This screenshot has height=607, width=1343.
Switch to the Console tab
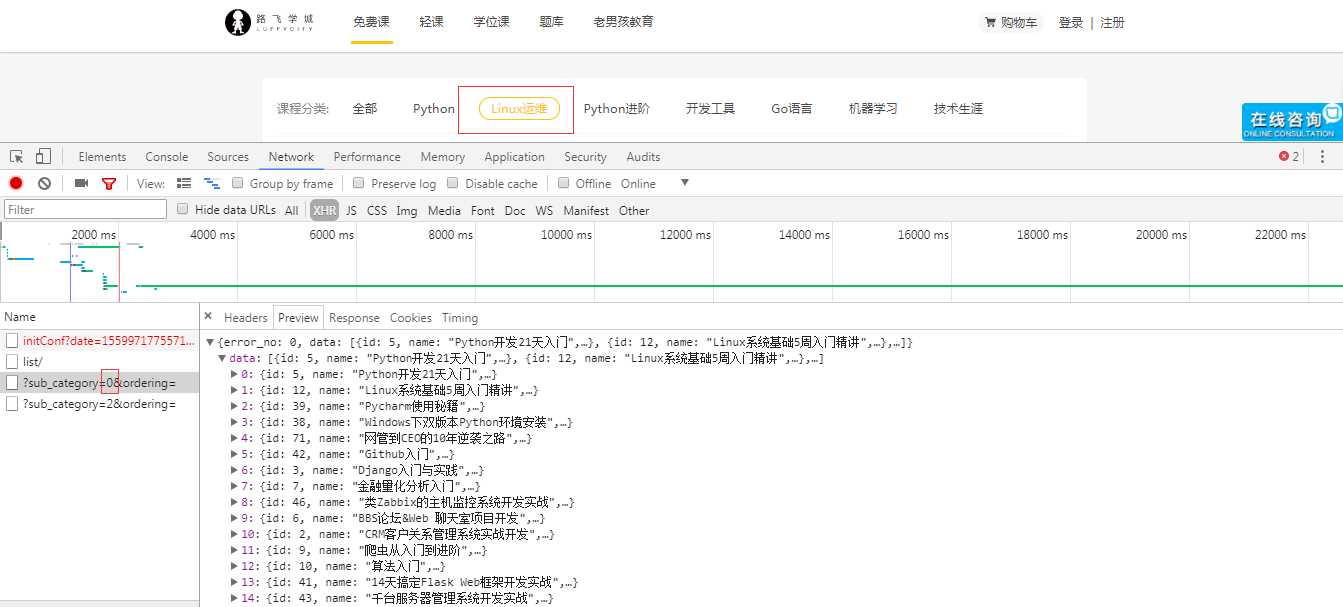point(166,157)
